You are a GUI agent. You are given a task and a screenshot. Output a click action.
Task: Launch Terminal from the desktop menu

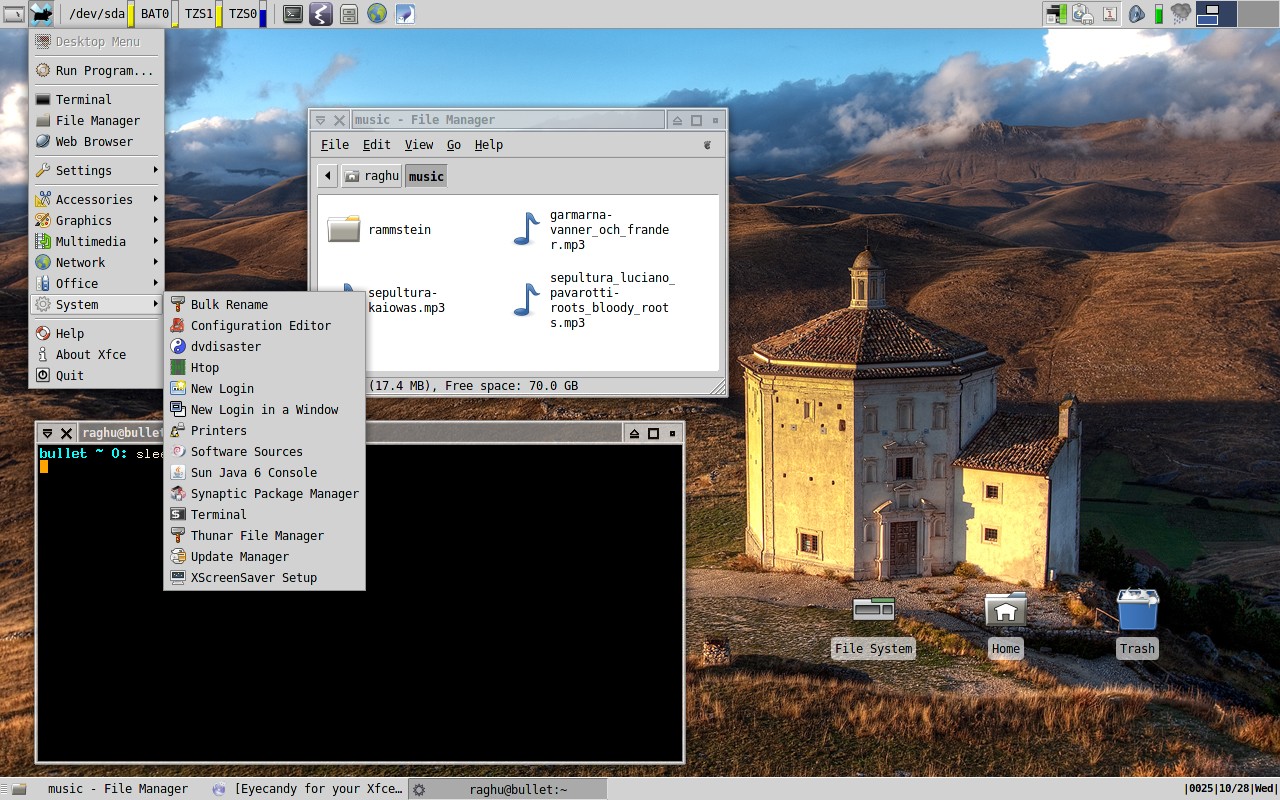click(96, 100)
